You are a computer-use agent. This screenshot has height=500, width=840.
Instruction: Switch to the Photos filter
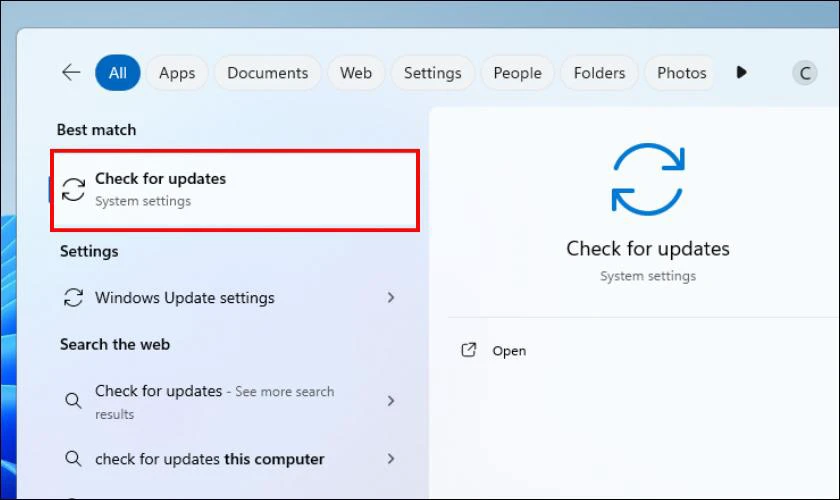[x=681, y=73]
